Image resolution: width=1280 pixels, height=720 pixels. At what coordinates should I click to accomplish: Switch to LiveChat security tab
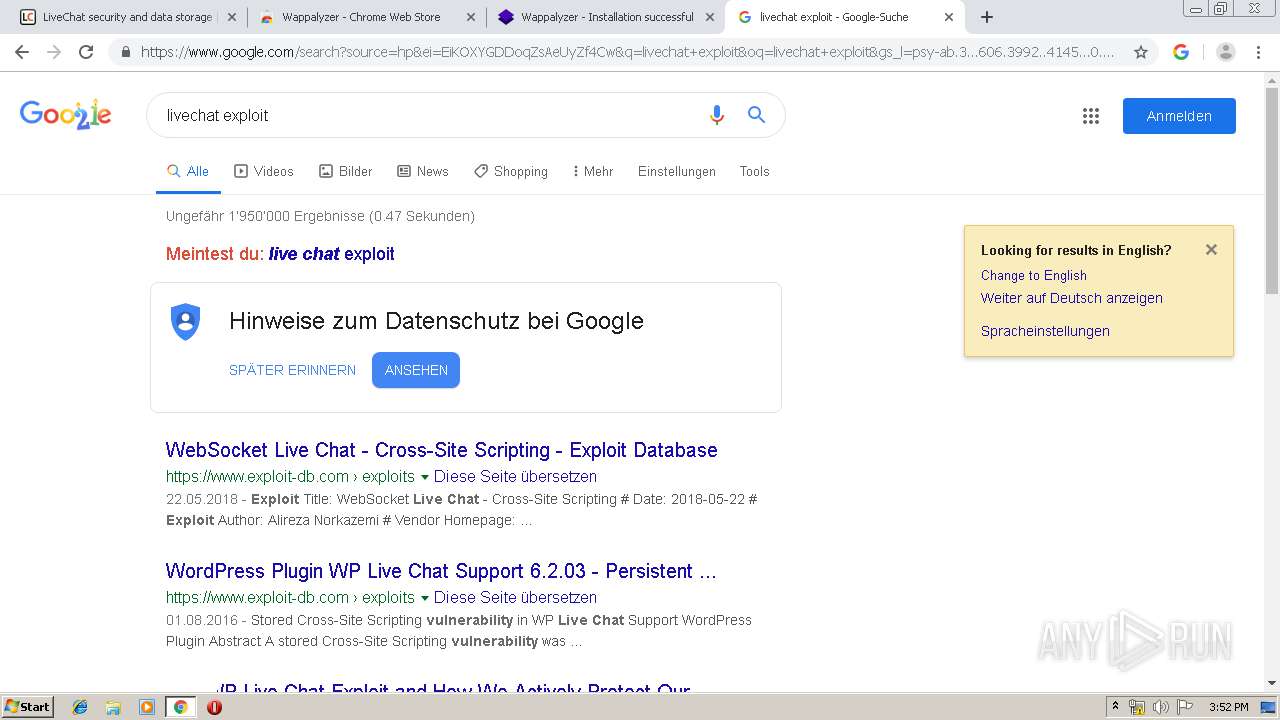click(x=126, y=17)
